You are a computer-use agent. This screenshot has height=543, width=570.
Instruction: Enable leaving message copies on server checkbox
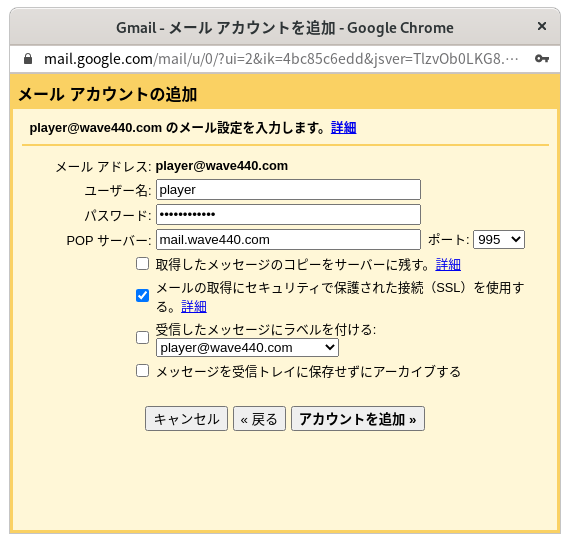142,264
